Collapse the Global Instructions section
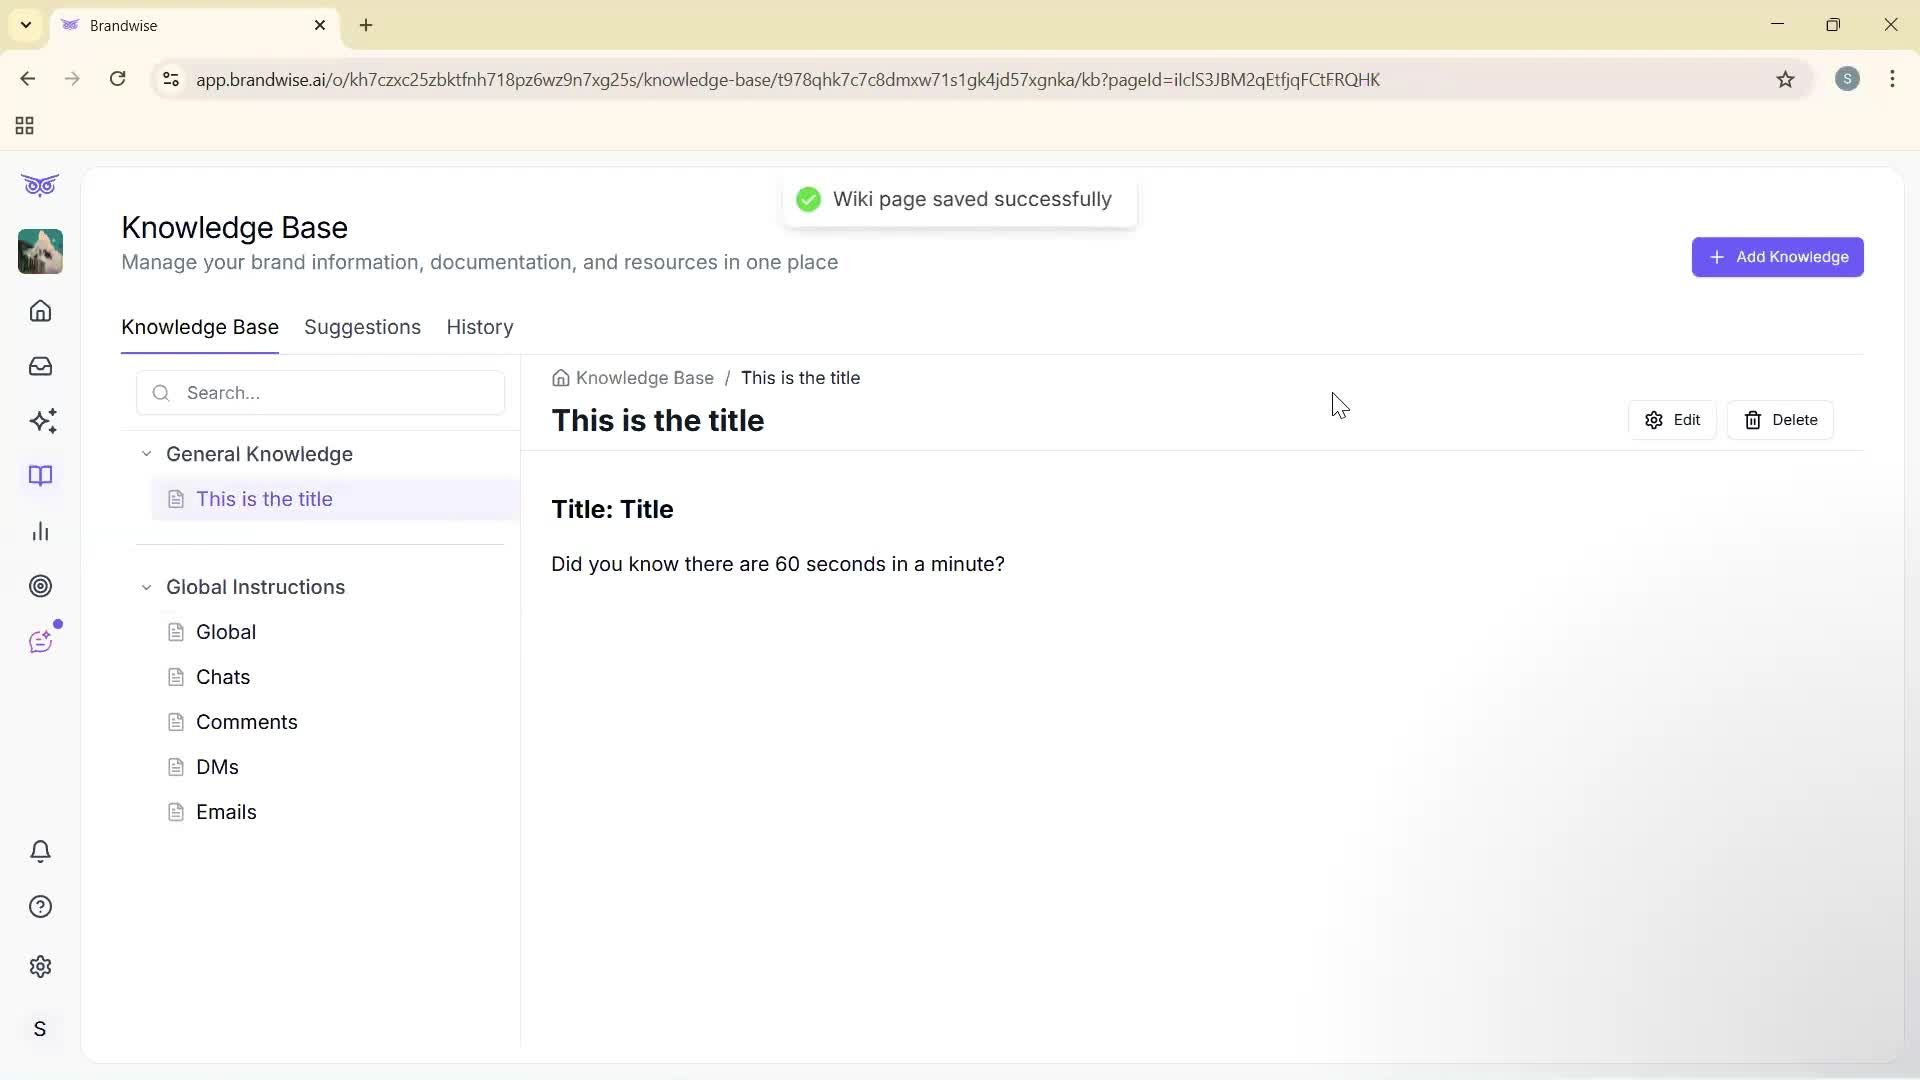 (146, 587)
